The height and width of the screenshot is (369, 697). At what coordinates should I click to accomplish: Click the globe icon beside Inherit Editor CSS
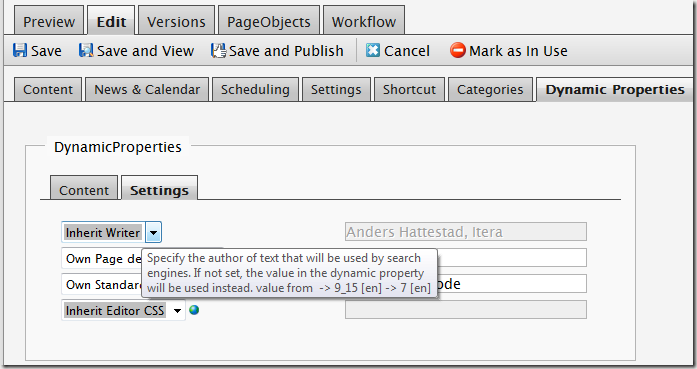pyautogui.click(x=194, y=310)
